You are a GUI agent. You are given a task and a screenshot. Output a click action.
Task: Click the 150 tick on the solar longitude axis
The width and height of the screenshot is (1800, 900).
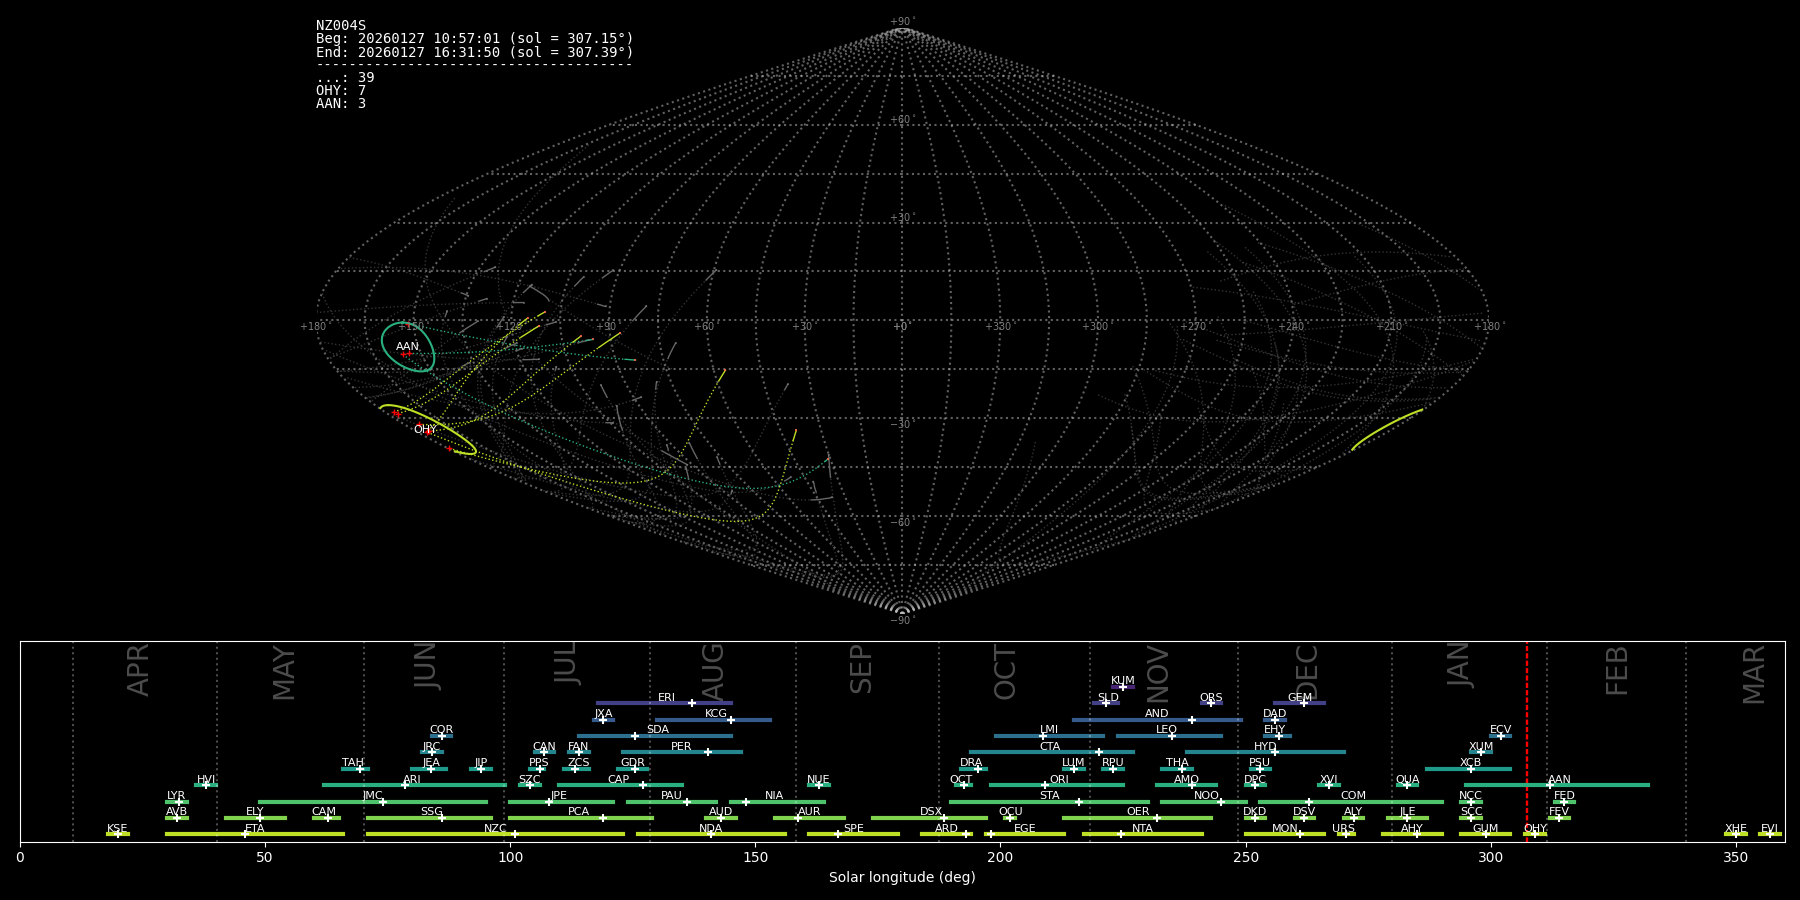755,857
